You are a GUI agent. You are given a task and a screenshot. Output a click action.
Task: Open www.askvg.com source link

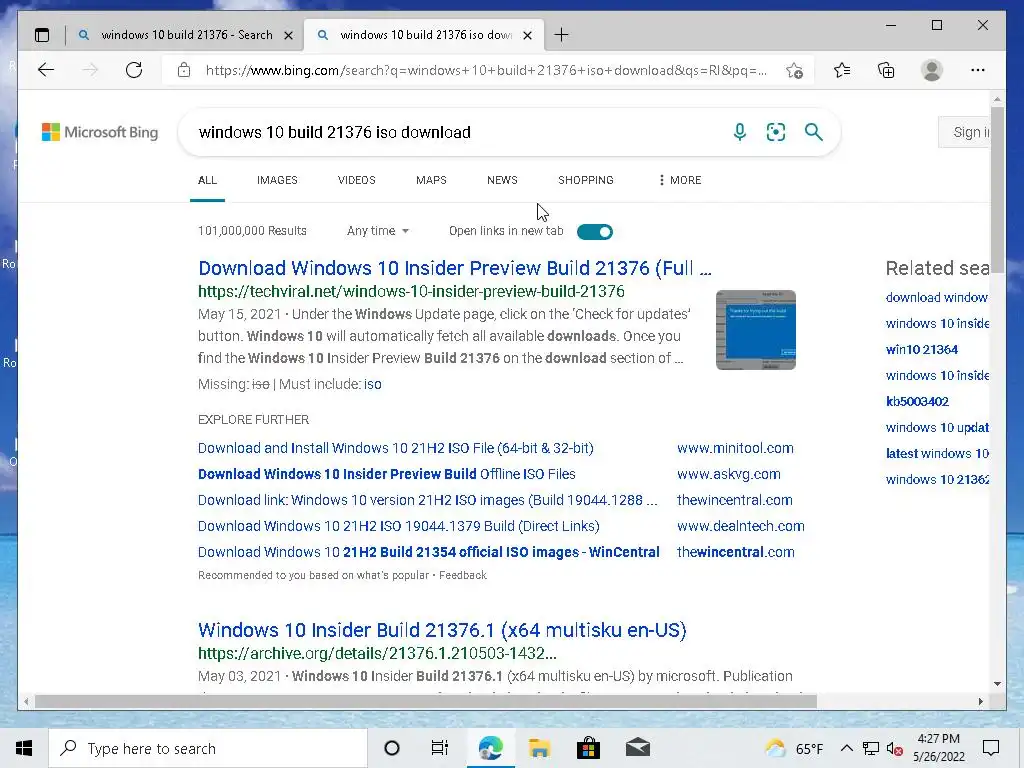click(x=729, y=474)
